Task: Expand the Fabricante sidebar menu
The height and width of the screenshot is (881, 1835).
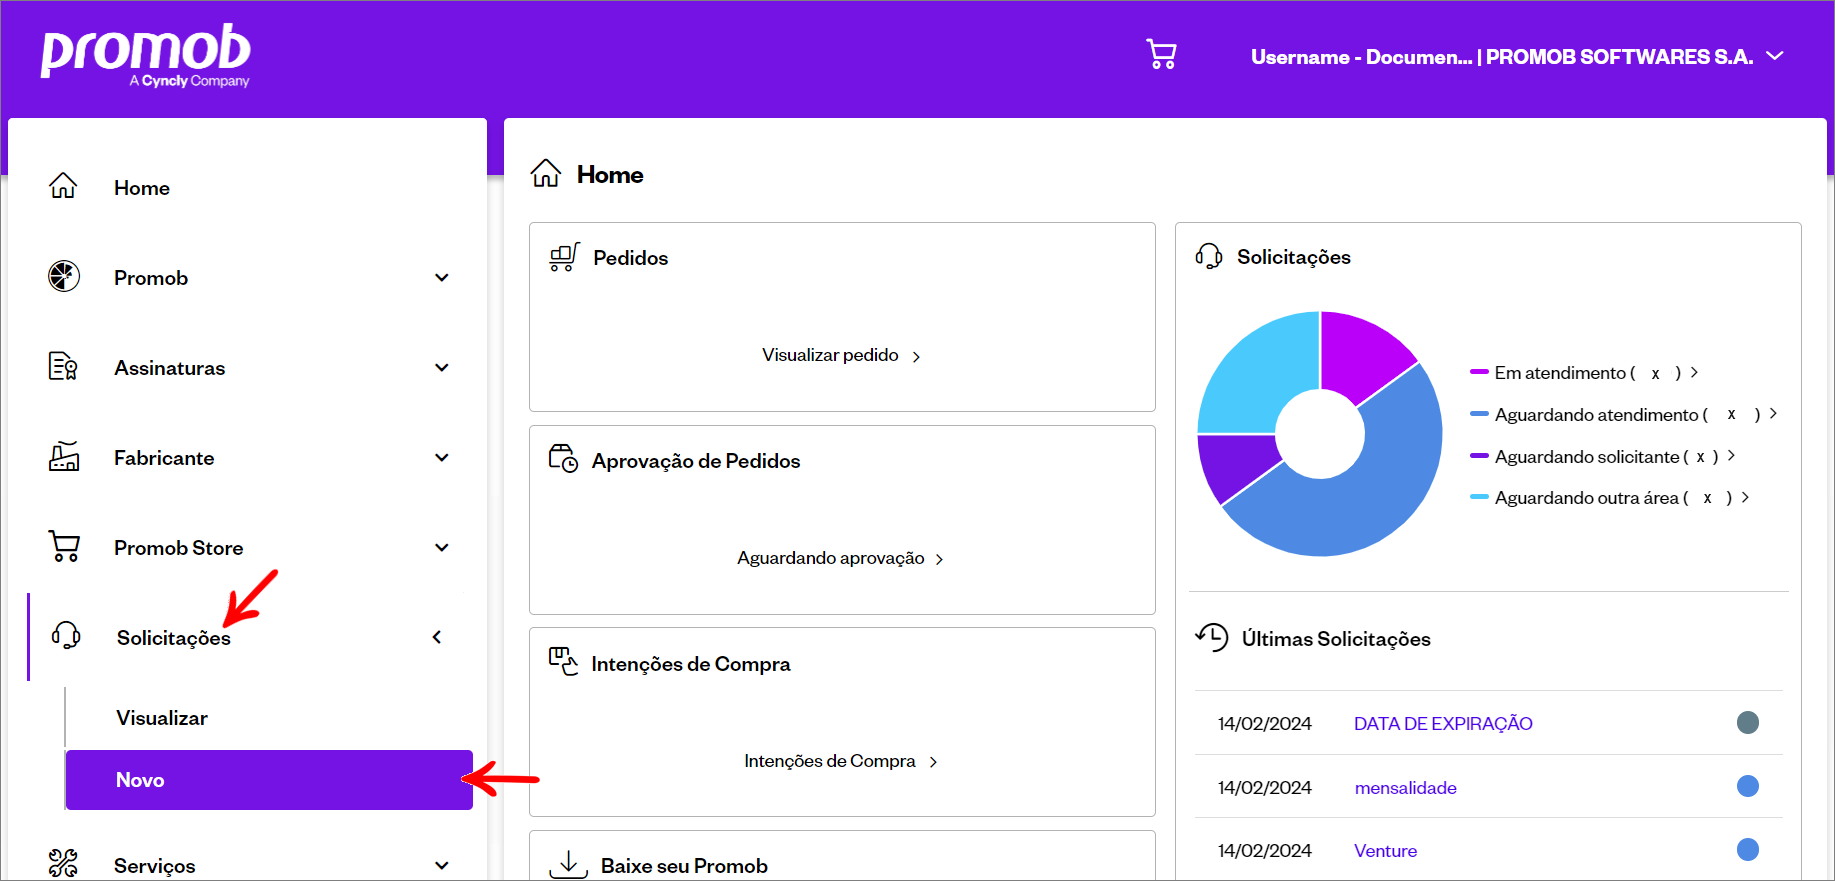Action: point(442,457)
